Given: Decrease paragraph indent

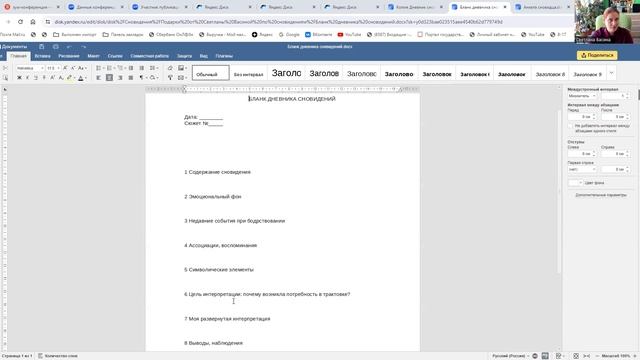Looking at the screenshot, I should click(x=131, y=68).
